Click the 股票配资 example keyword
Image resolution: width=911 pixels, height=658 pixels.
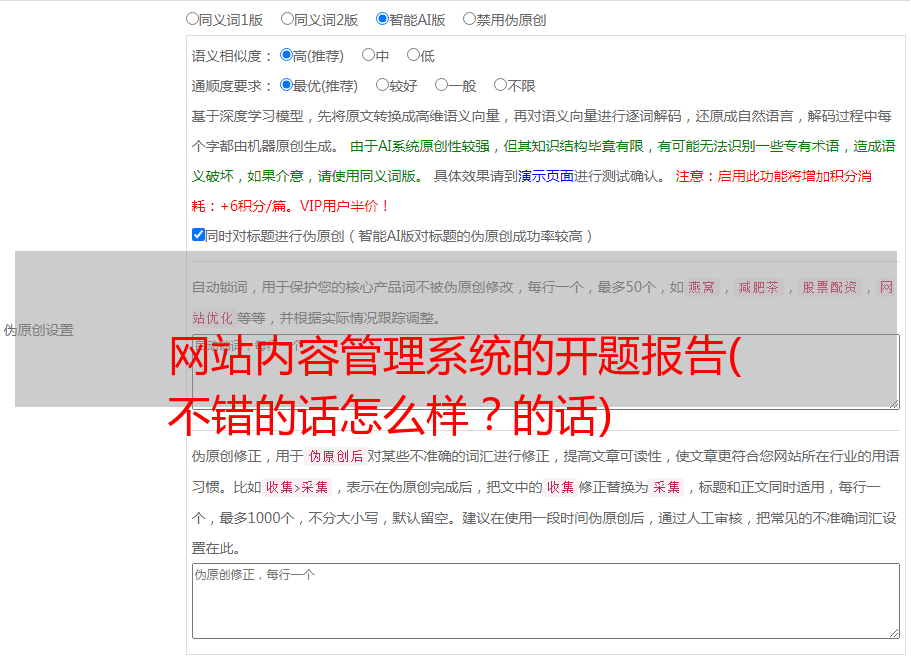pyautogui.click(x=830, y=287)
